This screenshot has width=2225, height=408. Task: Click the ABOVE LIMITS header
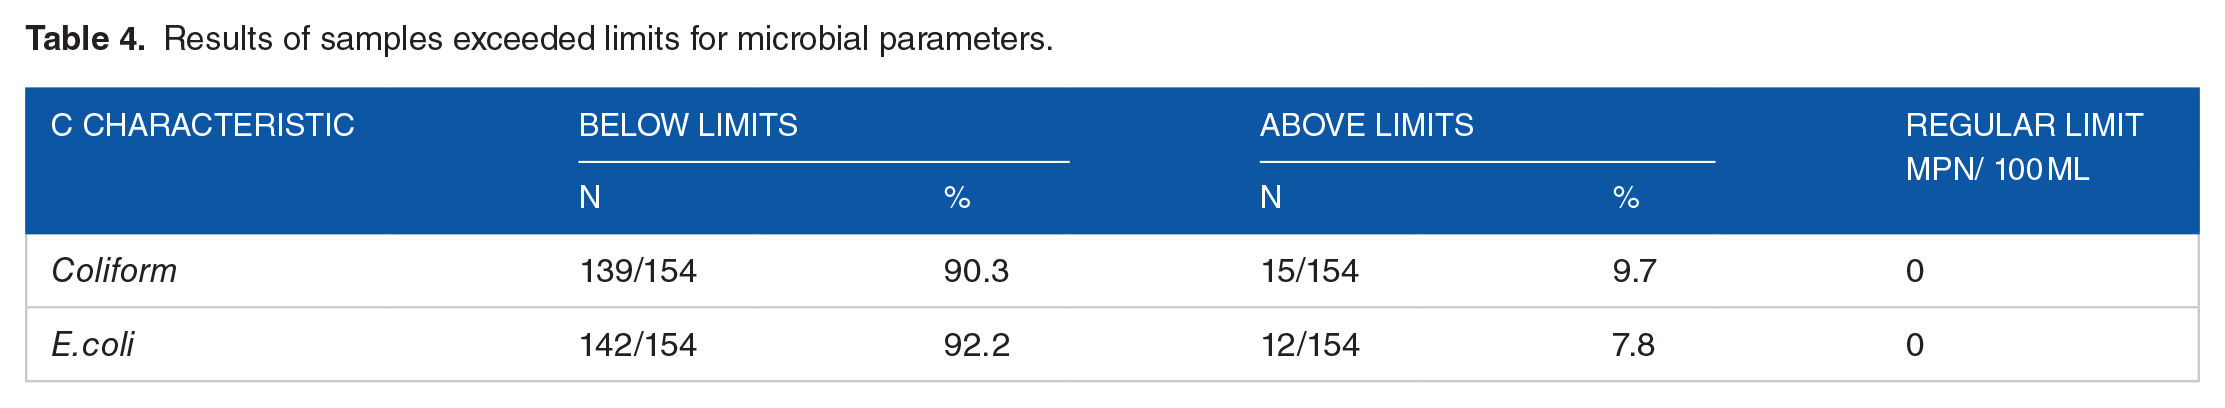point(1366,125)
